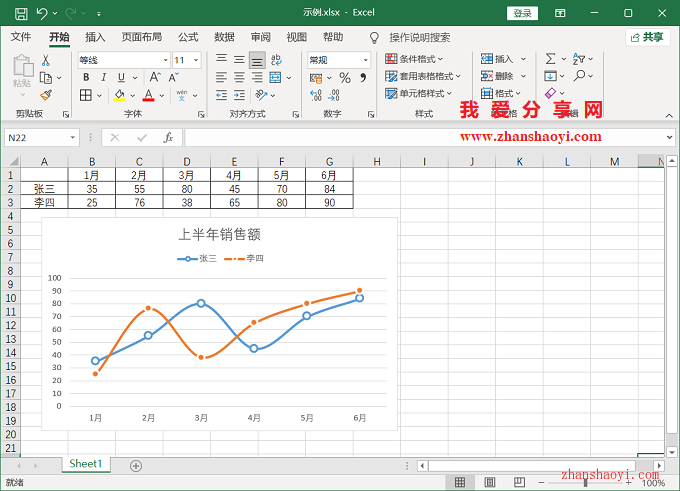
Task: Open font color dropdown arrow
Action: [x=162, y=95]
